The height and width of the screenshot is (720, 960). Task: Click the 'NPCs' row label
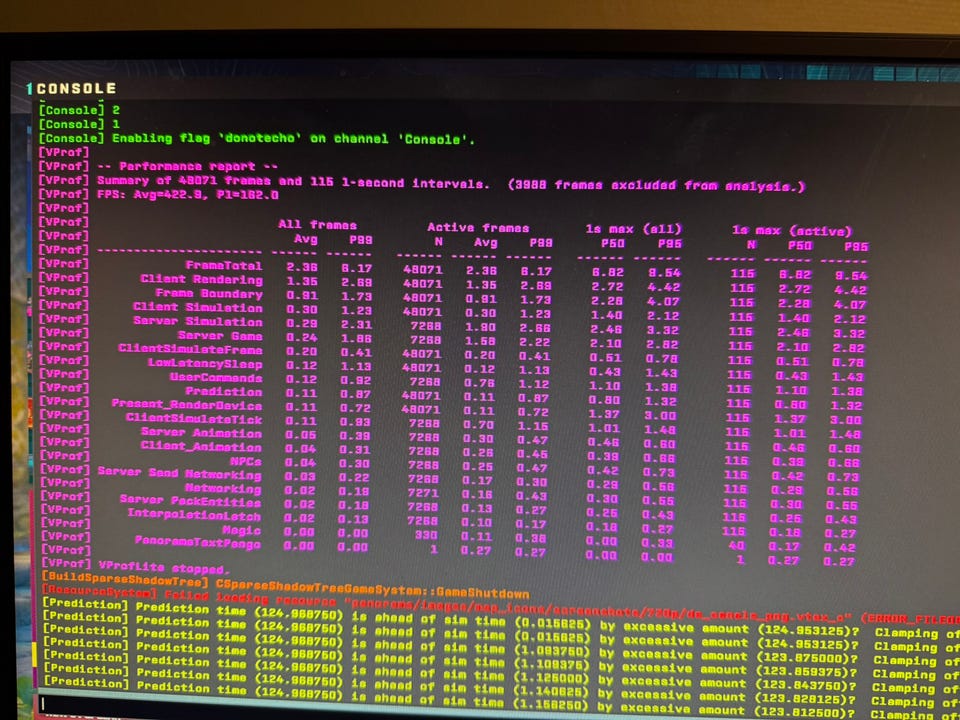pyautogui.click(x=246, y=460)
